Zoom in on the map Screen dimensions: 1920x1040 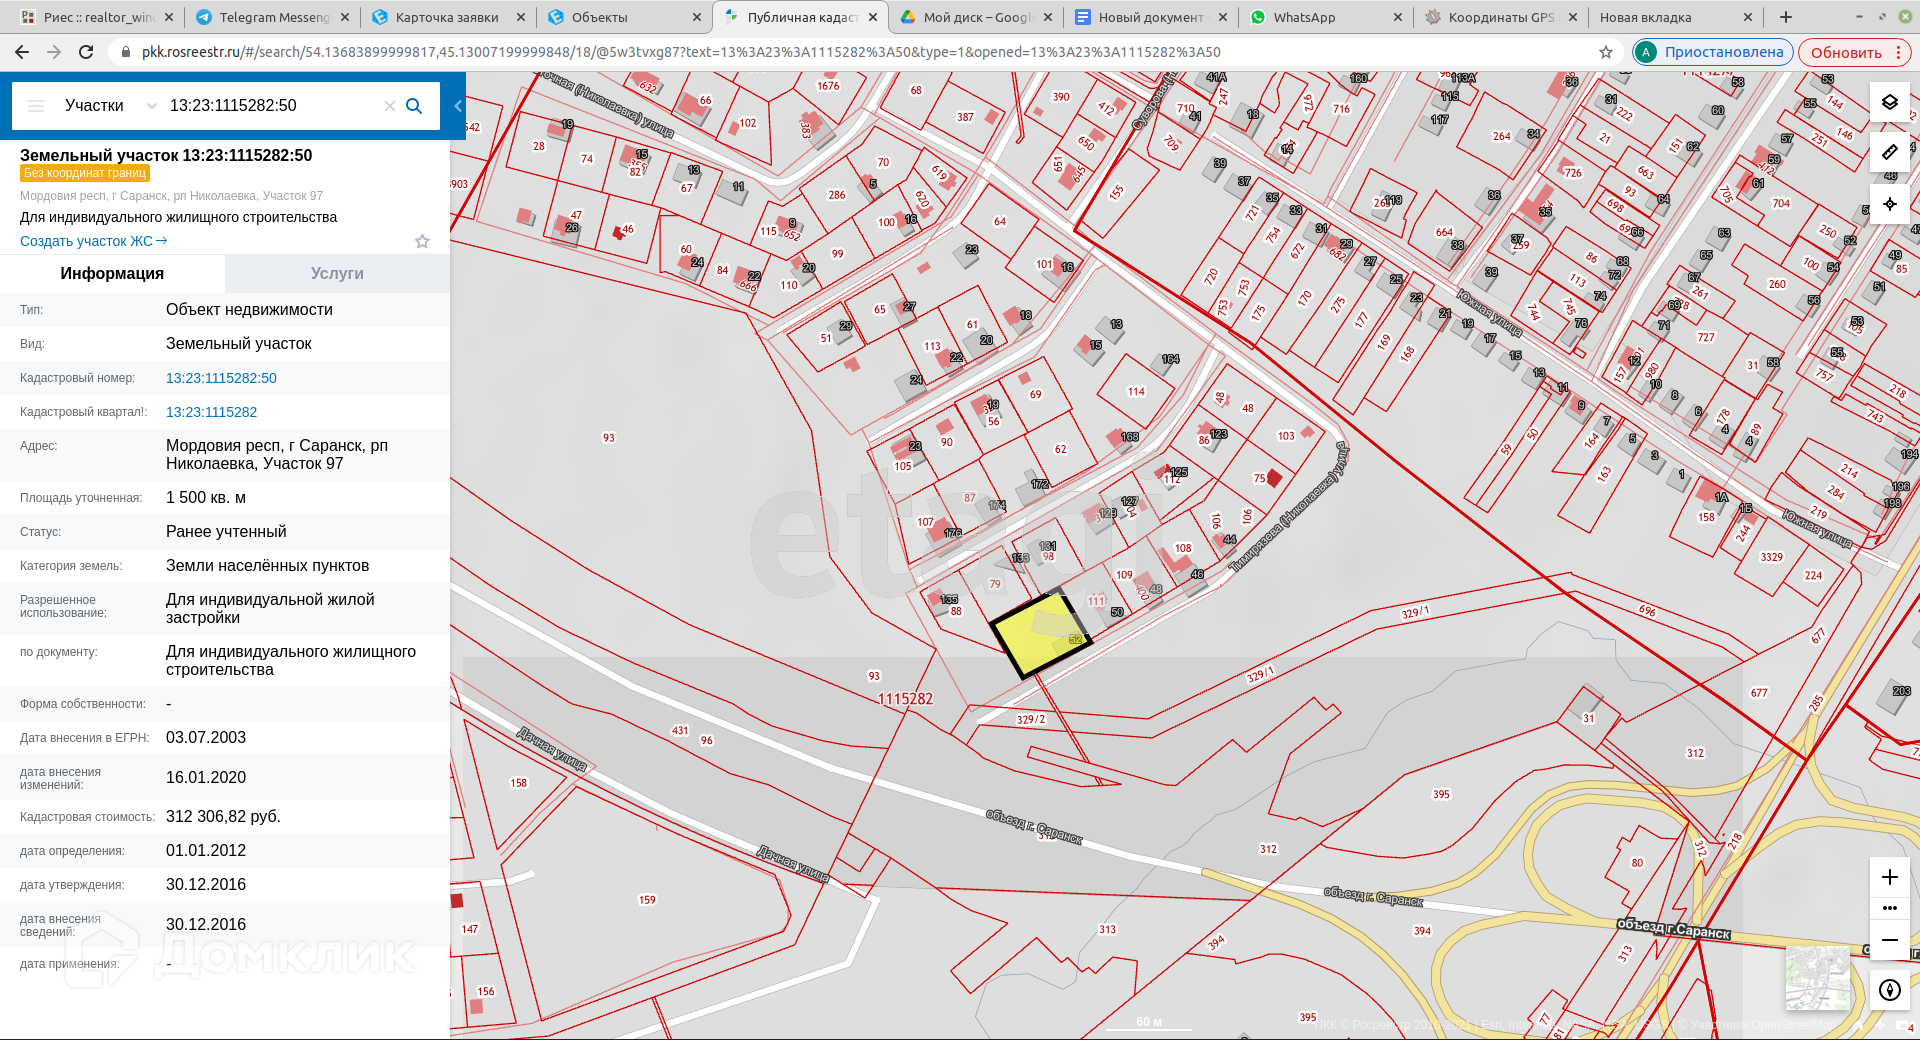point(1889,877)
